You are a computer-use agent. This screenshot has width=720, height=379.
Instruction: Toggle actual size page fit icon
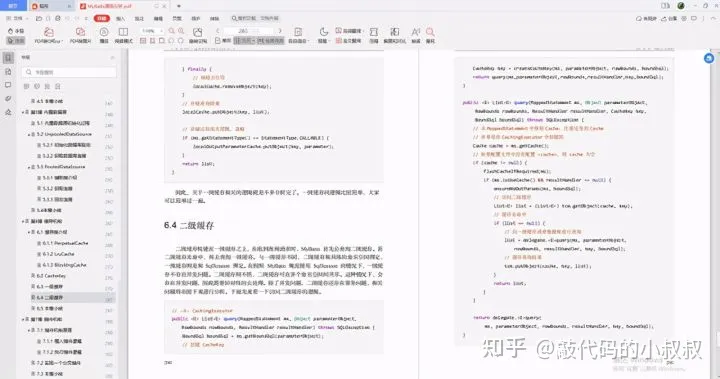[x=143, y=40]
